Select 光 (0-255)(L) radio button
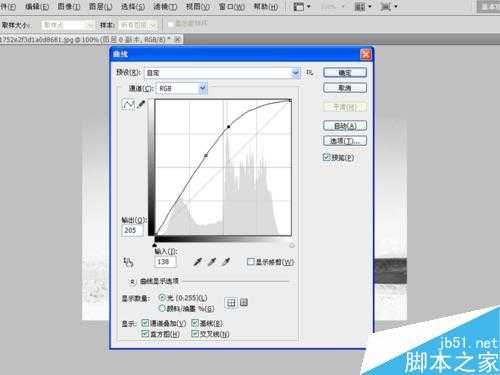 162,297
